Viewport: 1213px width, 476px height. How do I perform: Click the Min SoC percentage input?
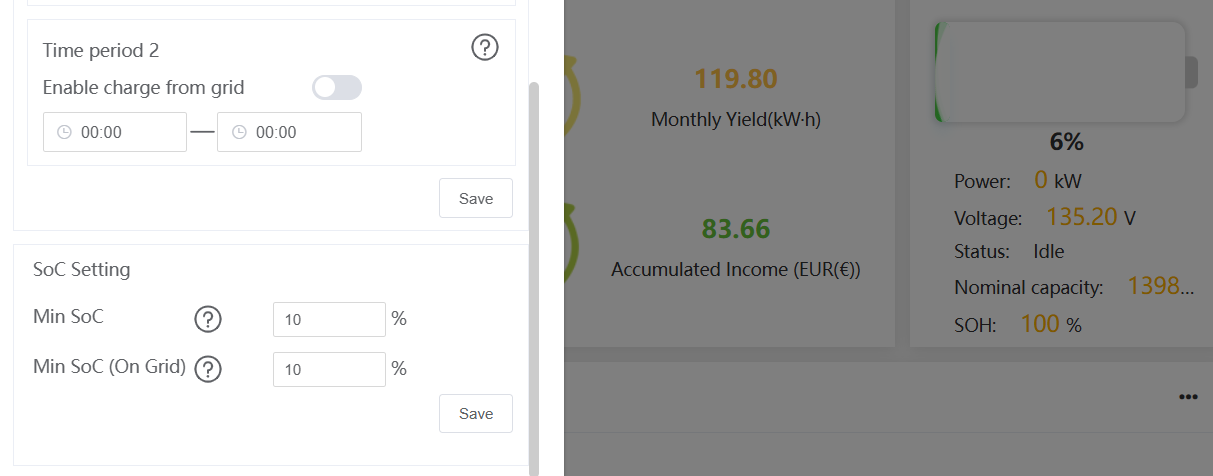tap(329, 320)
